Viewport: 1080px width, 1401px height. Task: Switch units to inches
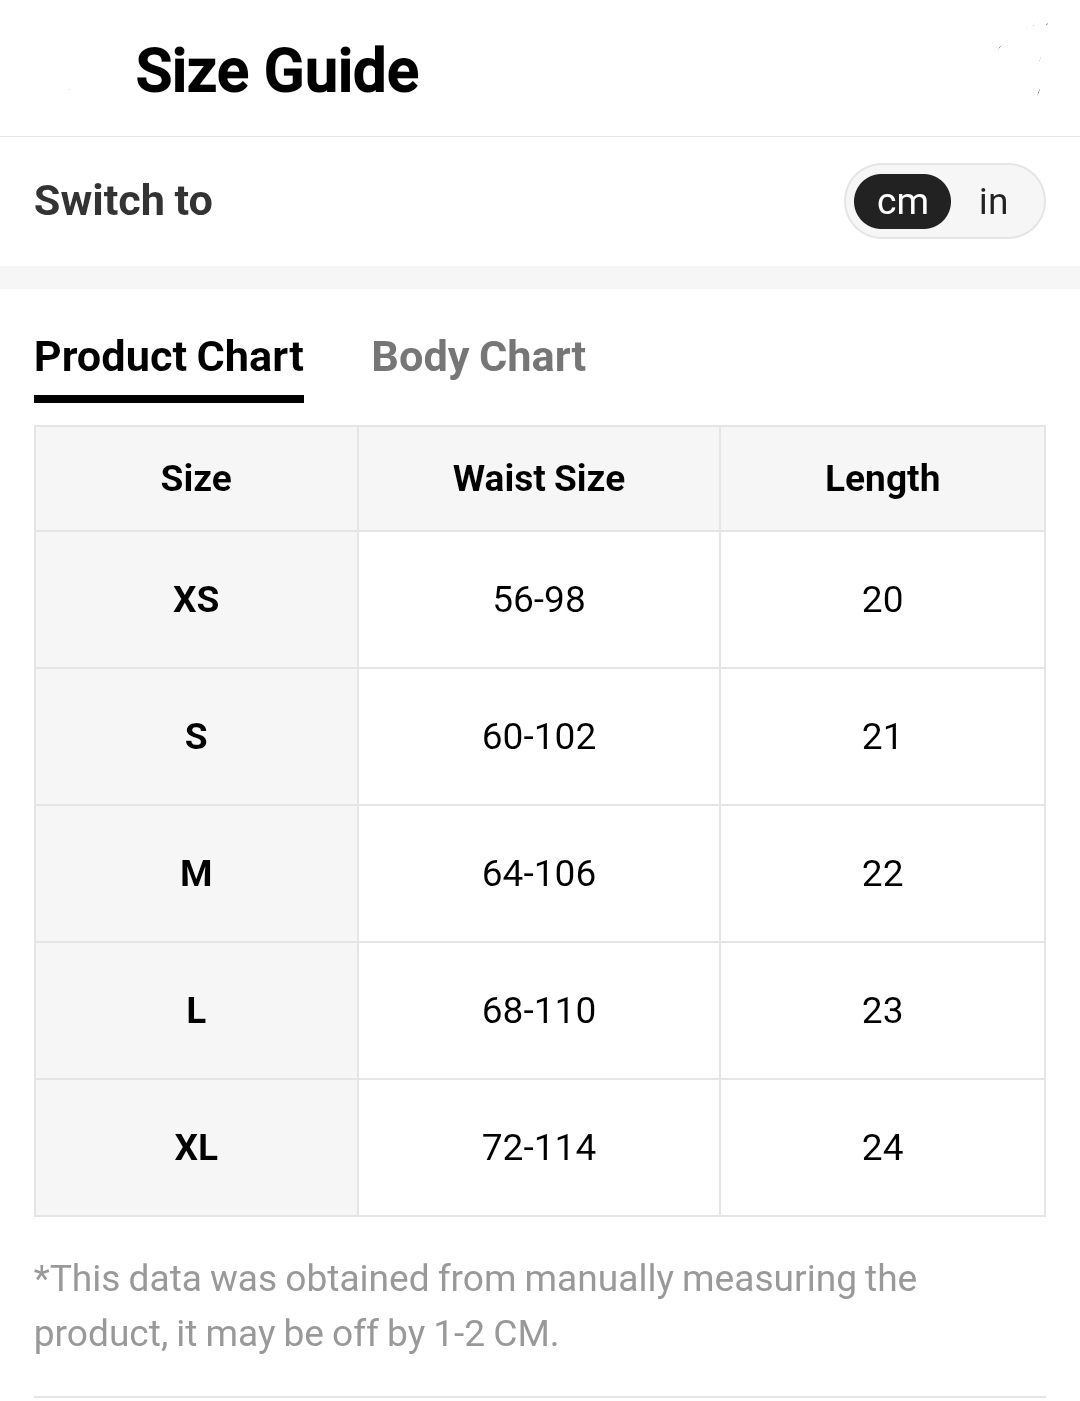coord(992,201)
